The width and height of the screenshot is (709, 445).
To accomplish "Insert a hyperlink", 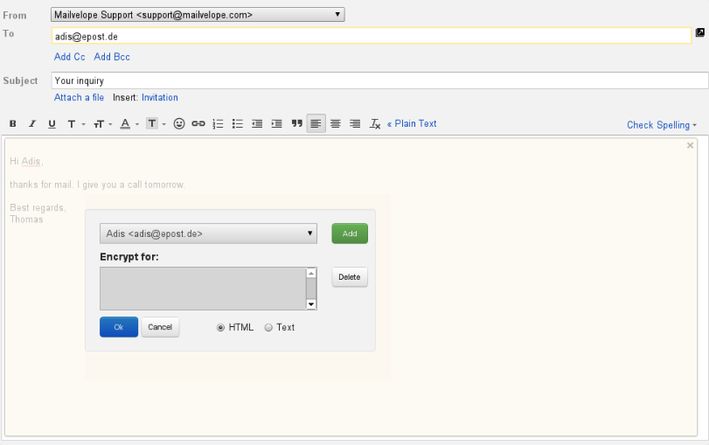I will [198, 123].
